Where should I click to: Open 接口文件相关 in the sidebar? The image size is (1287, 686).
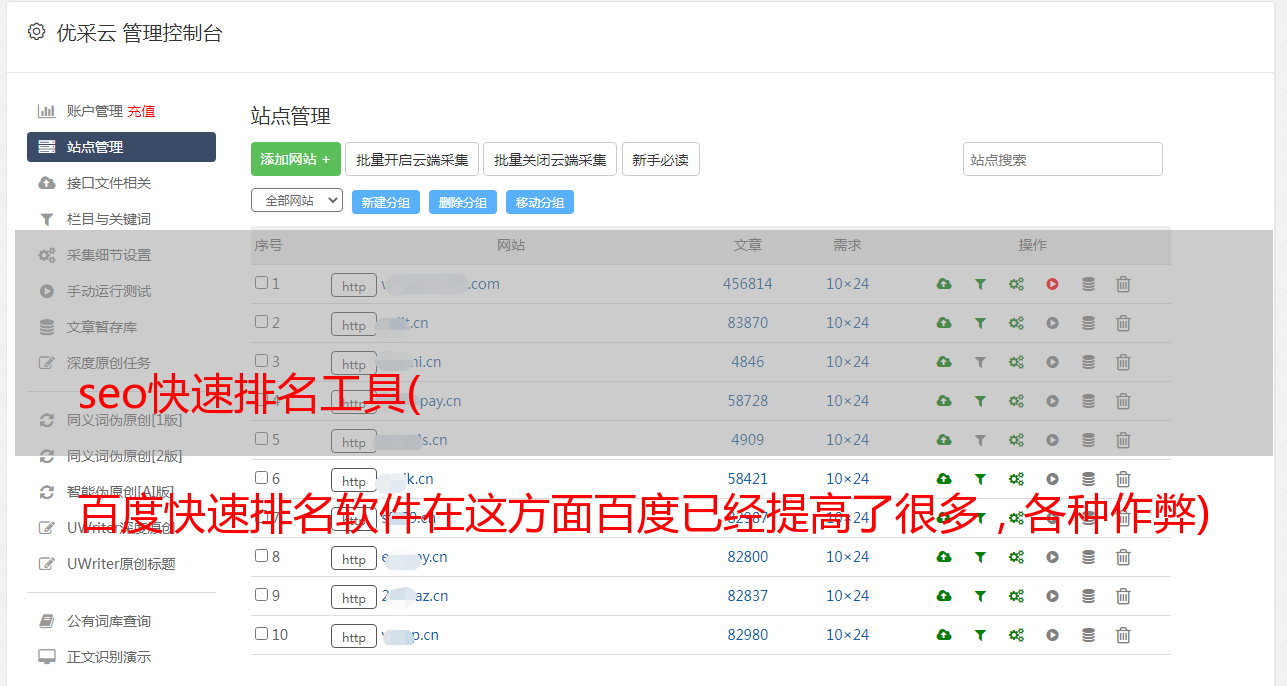click(108, 183)
